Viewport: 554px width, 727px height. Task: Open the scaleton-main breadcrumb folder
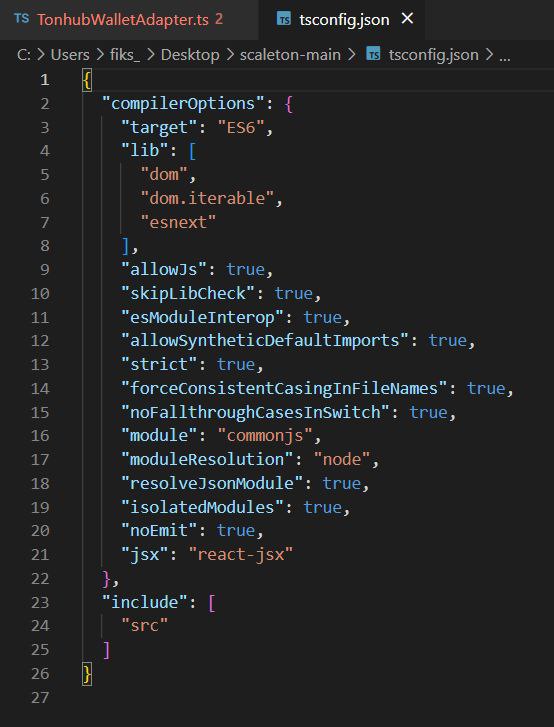pos(290,55)
